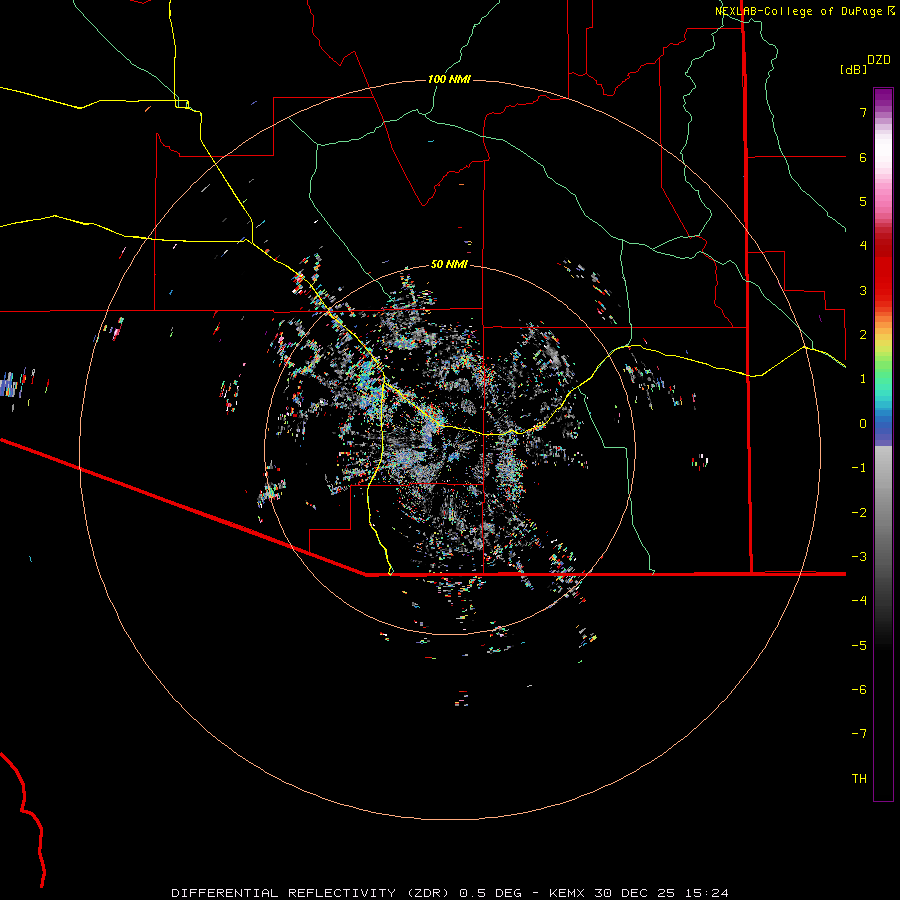Screen dimensions: 900x900
Task: Pick the red band on color scale
Action: [882, 280]
